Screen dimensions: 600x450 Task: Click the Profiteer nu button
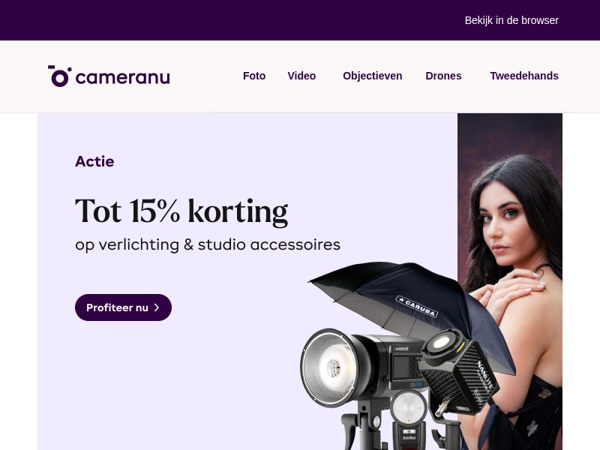click(123, 308)
